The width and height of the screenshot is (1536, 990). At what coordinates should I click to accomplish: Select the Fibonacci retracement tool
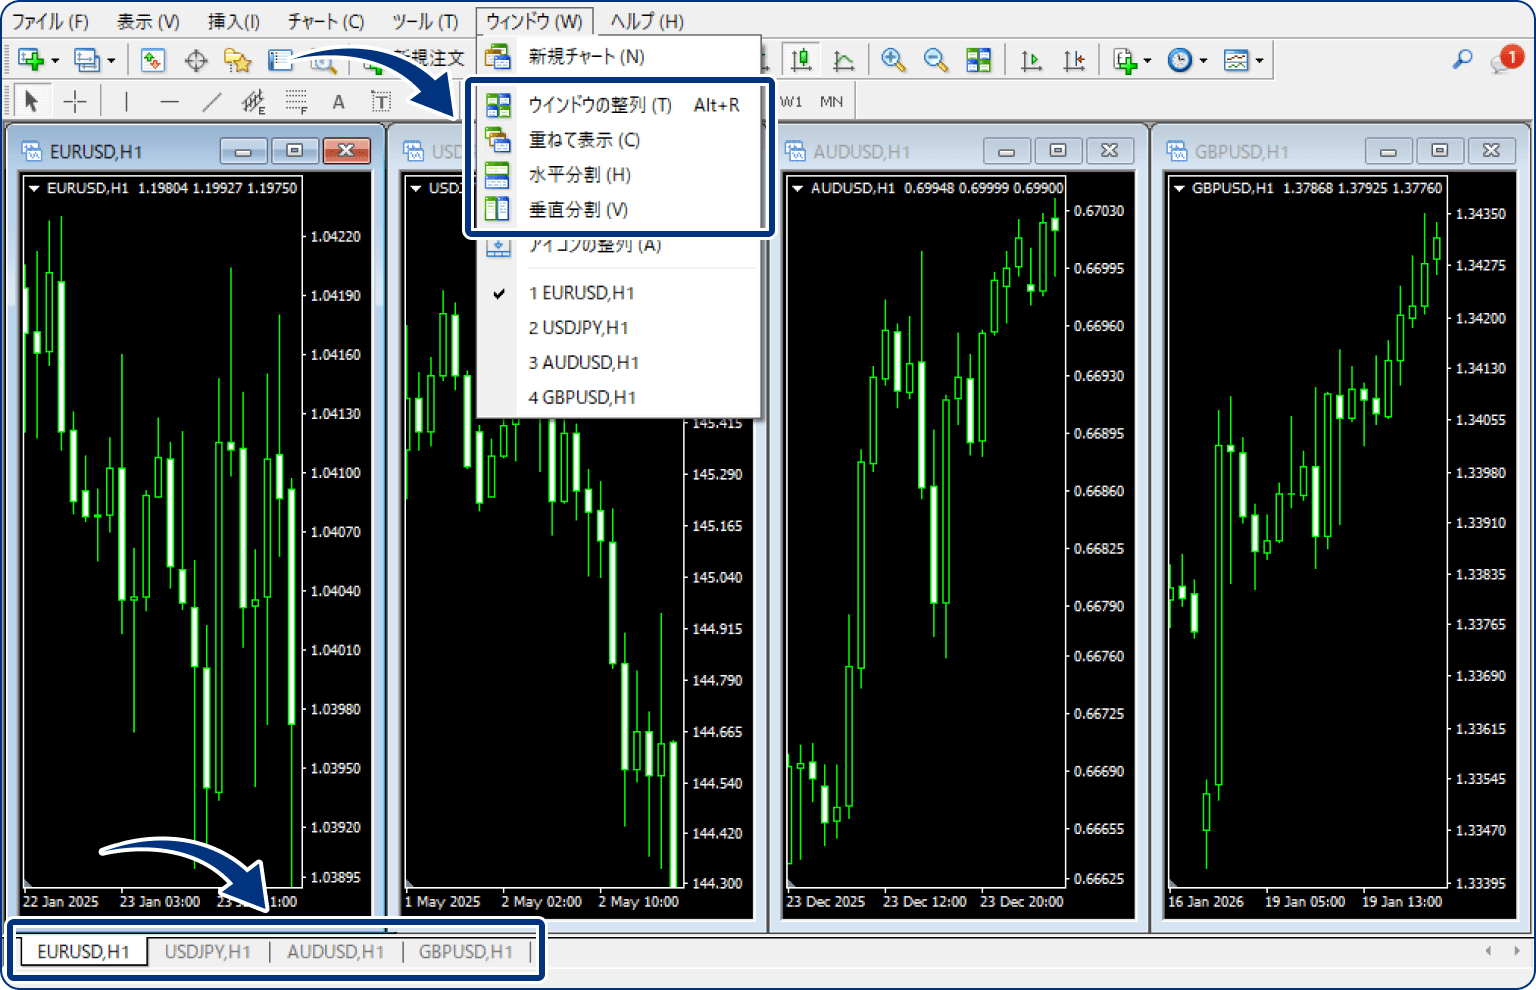296,101
